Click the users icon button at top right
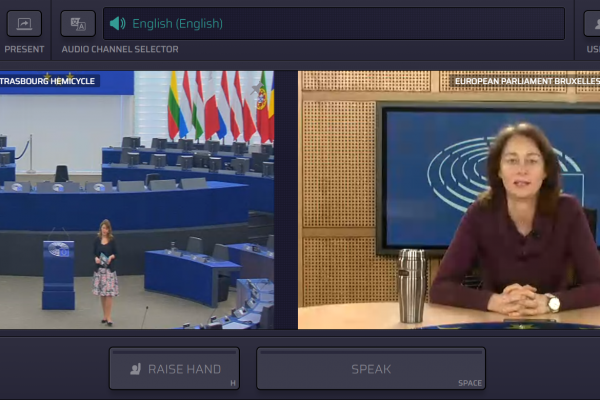600x400 pixels. click(x=592, y=24)
